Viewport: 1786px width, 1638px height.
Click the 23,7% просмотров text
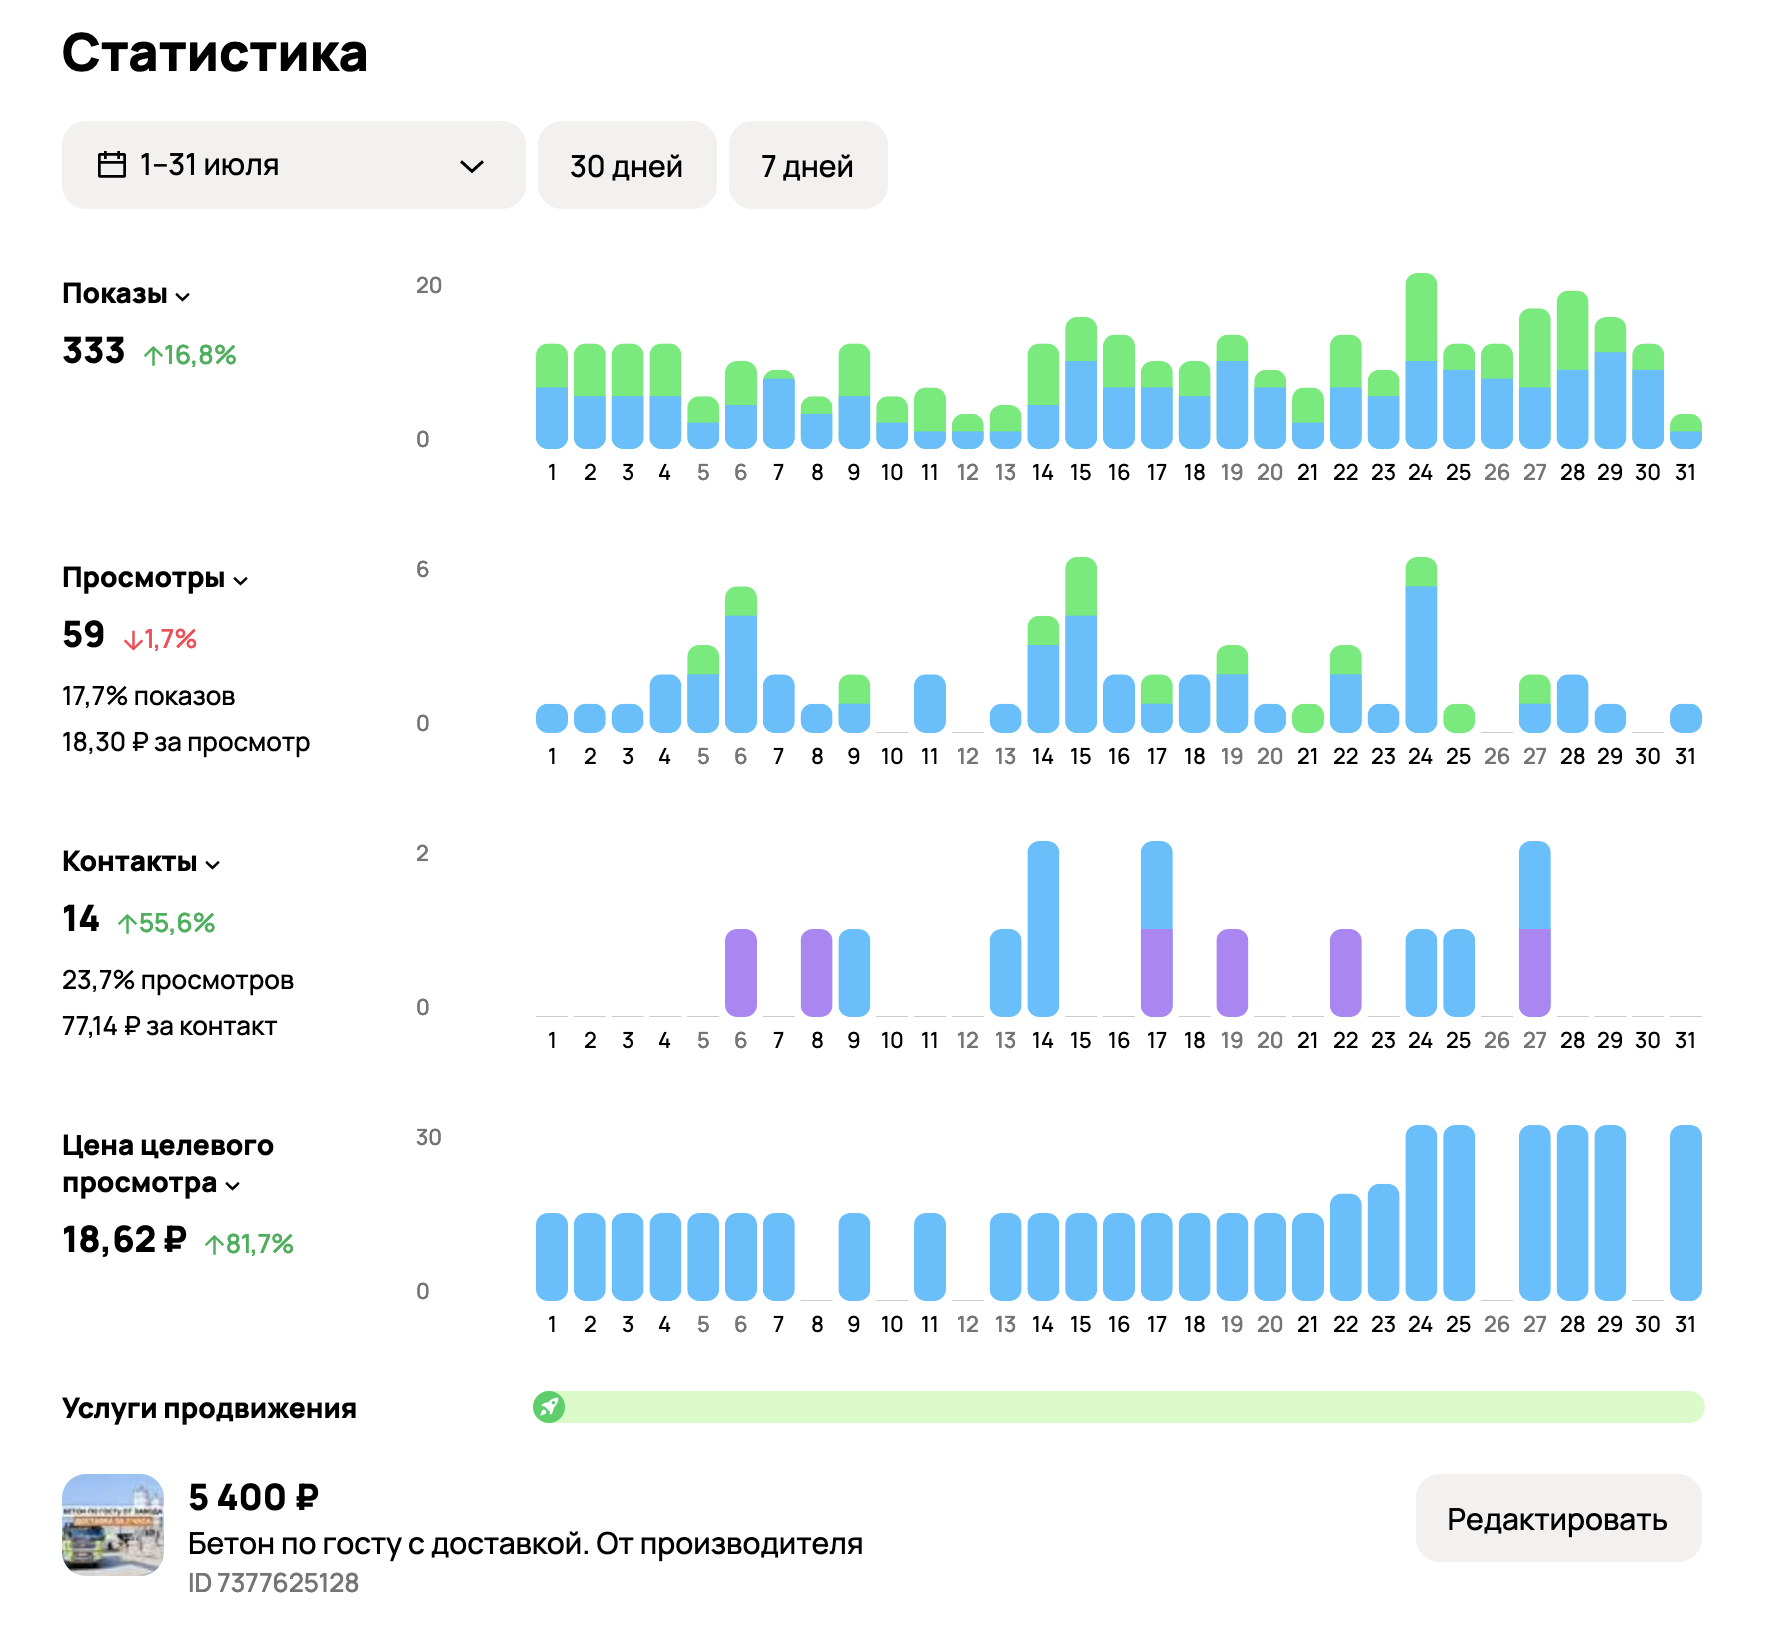[x=178, y=980]
